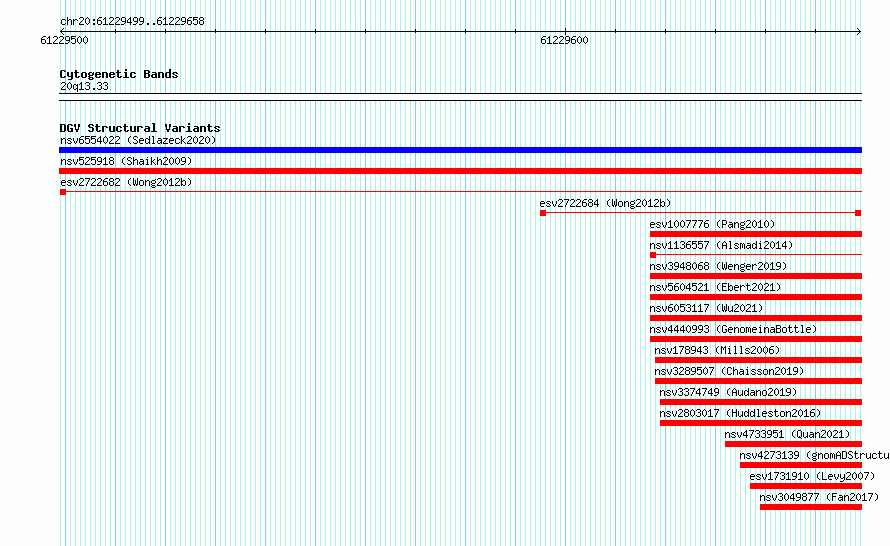Click the chr20:61229499..61229658 region label
The image size is (890, 546).
point(132,22)
